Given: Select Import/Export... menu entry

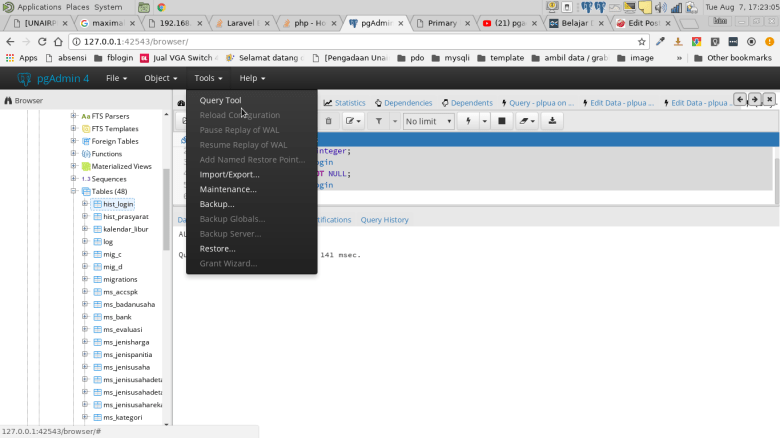Looking at the screenshot, I should (x=229, y=174).
